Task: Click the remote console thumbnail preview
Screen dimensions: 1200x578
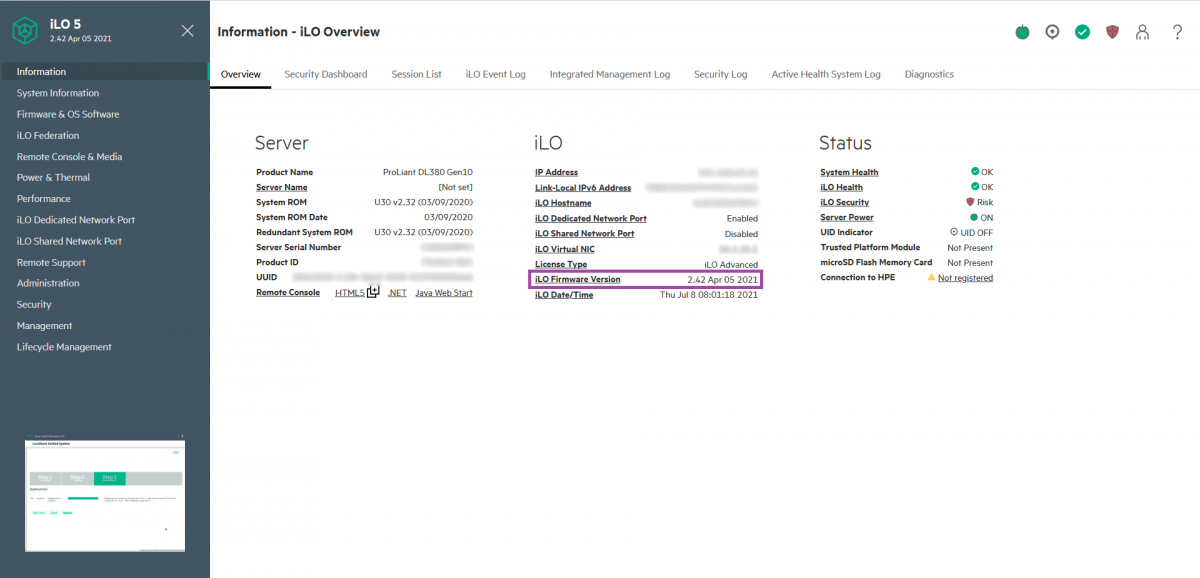Action: (x=105, y=495)
